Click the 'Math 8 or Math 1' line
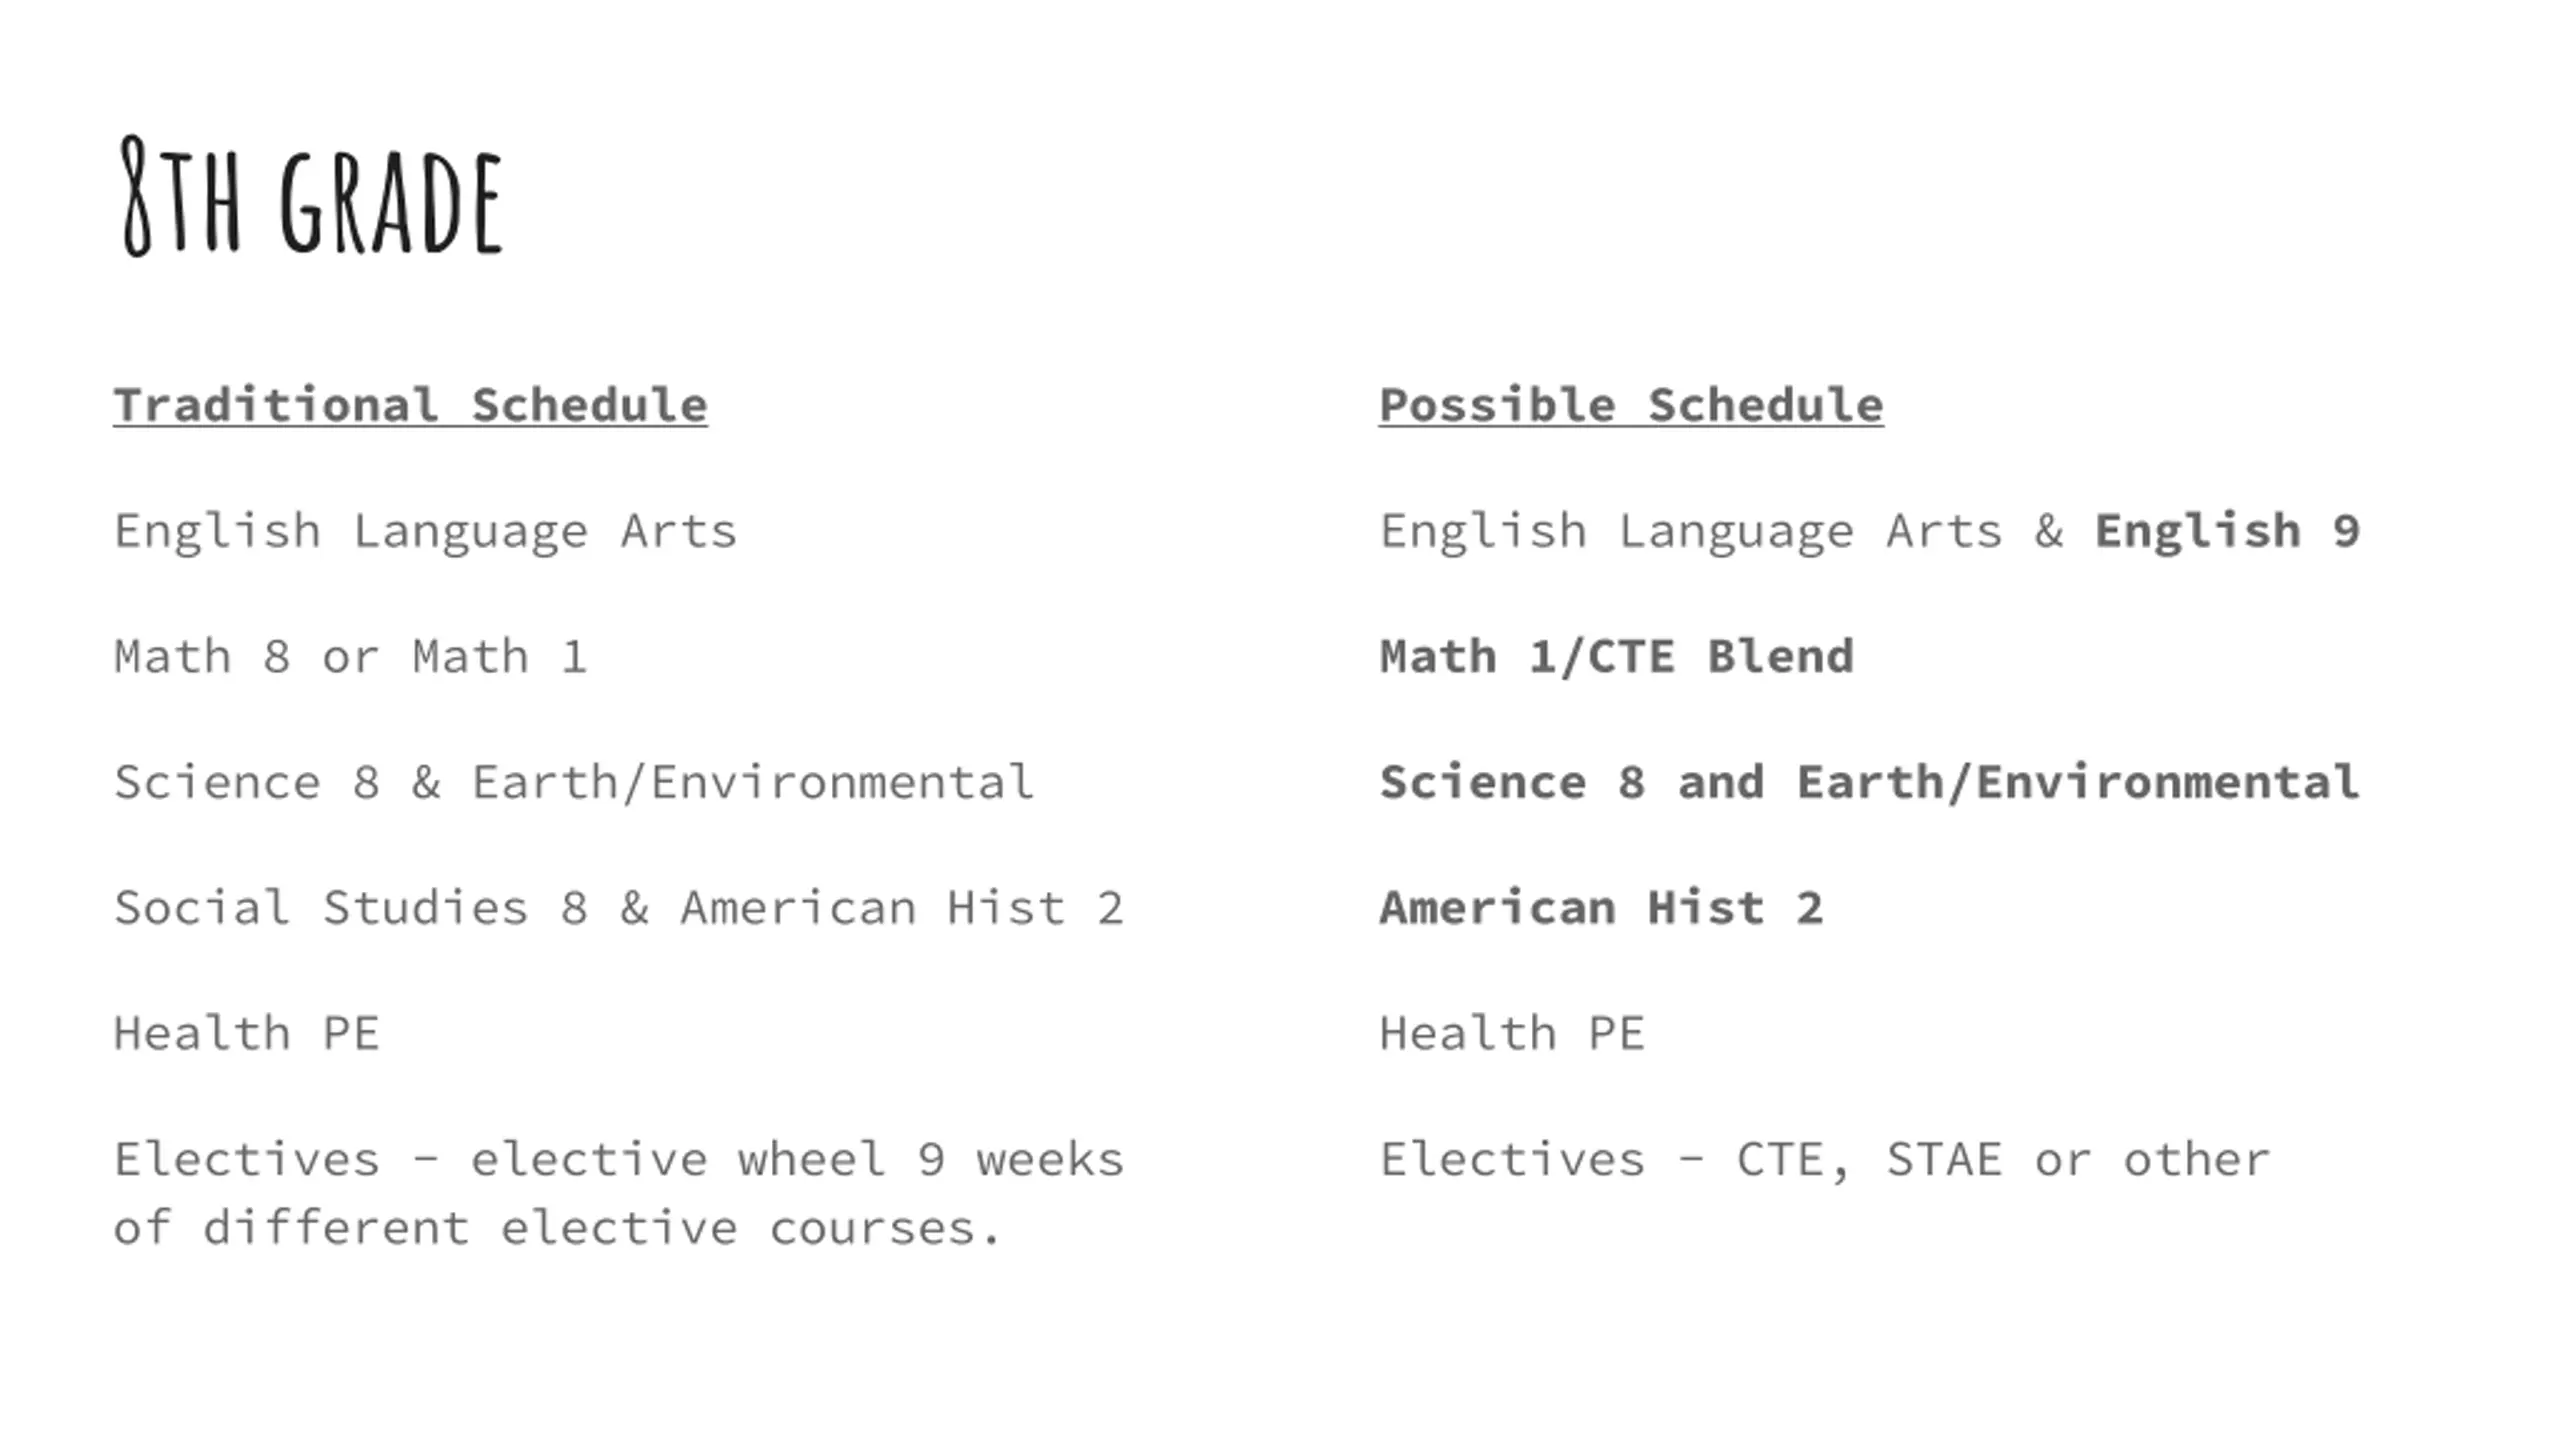 point(350,657)
